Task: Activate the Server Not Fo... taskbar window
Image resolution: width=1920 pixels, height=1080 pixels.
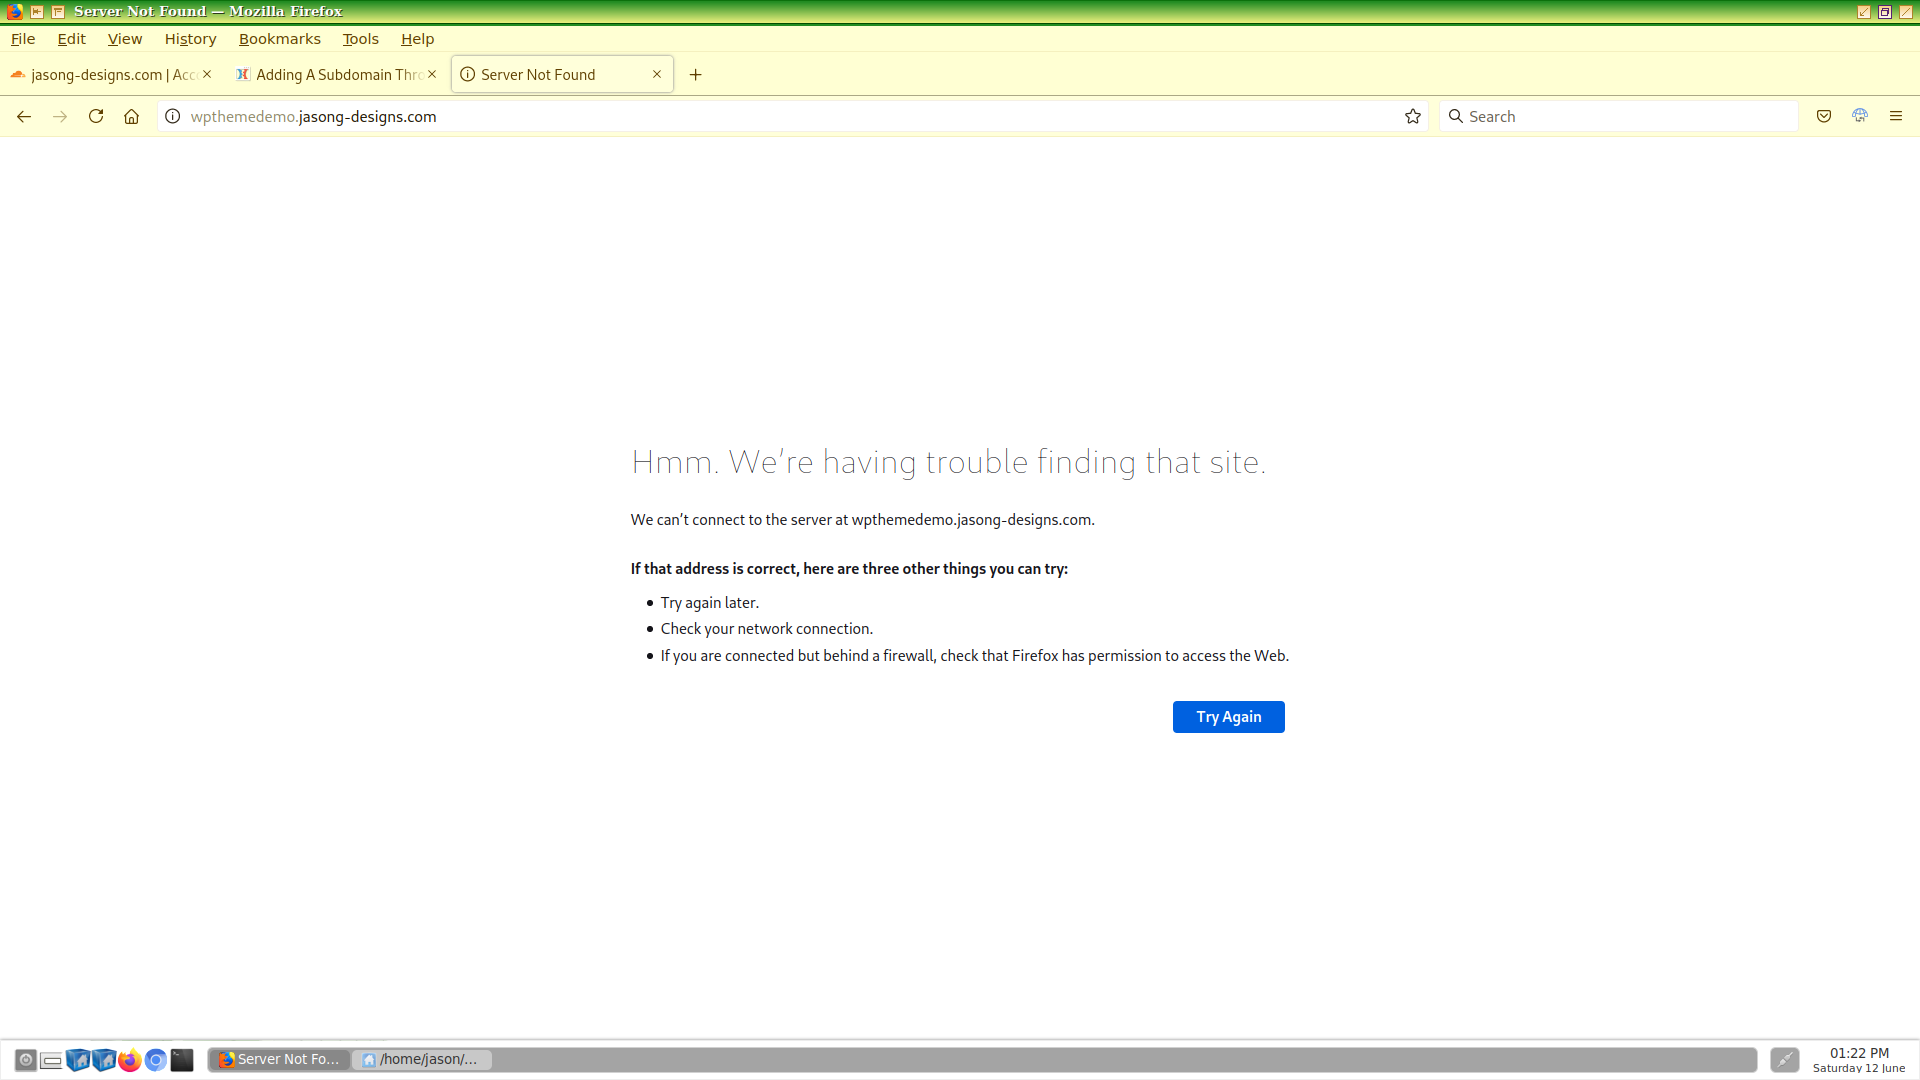Action: click(279, 1060)
